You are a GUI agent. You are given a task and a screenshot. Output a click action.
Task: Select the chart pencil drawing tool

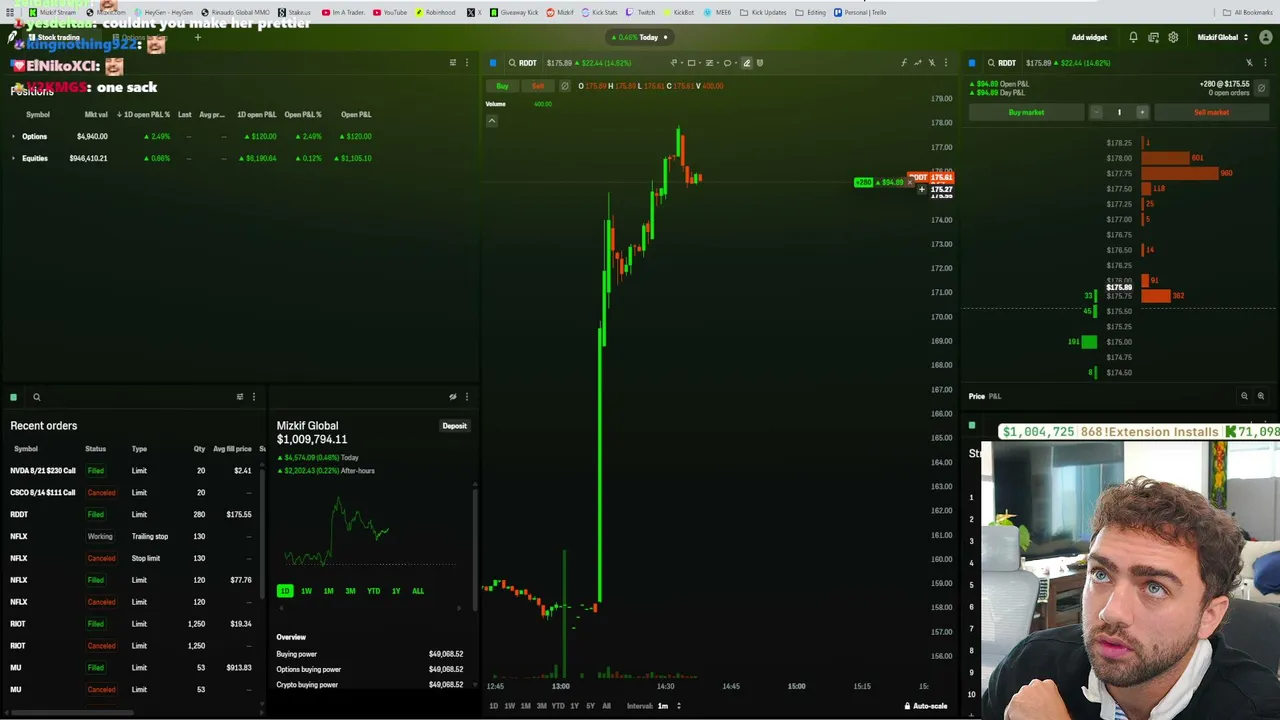pos(746,63)
